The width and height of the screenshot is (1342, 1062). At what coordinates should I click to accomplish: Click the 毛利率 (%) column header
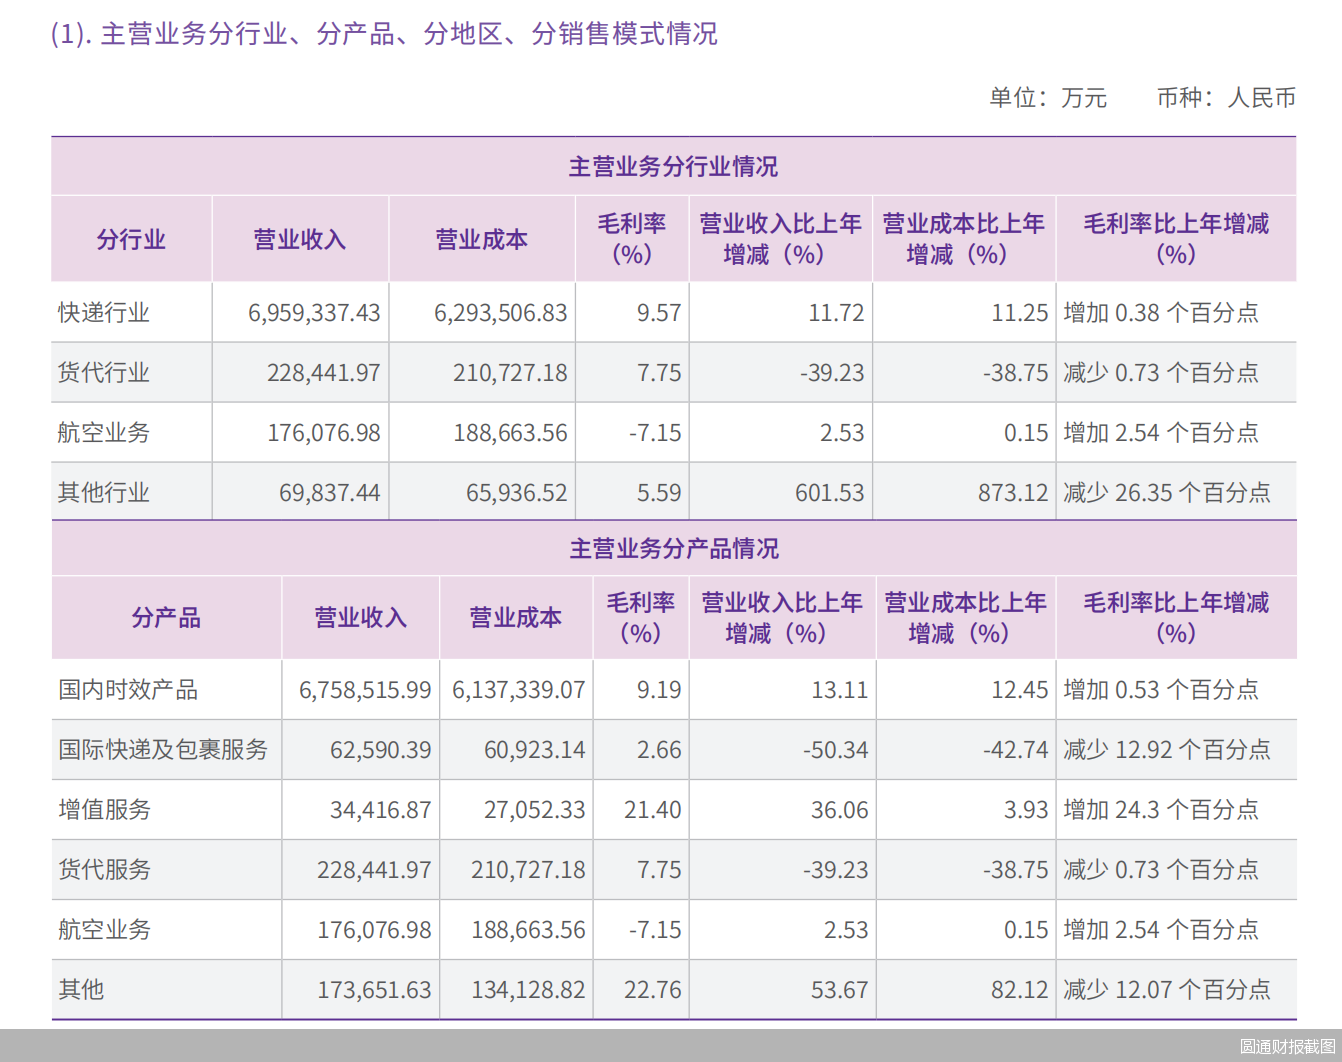coord(632,239)
